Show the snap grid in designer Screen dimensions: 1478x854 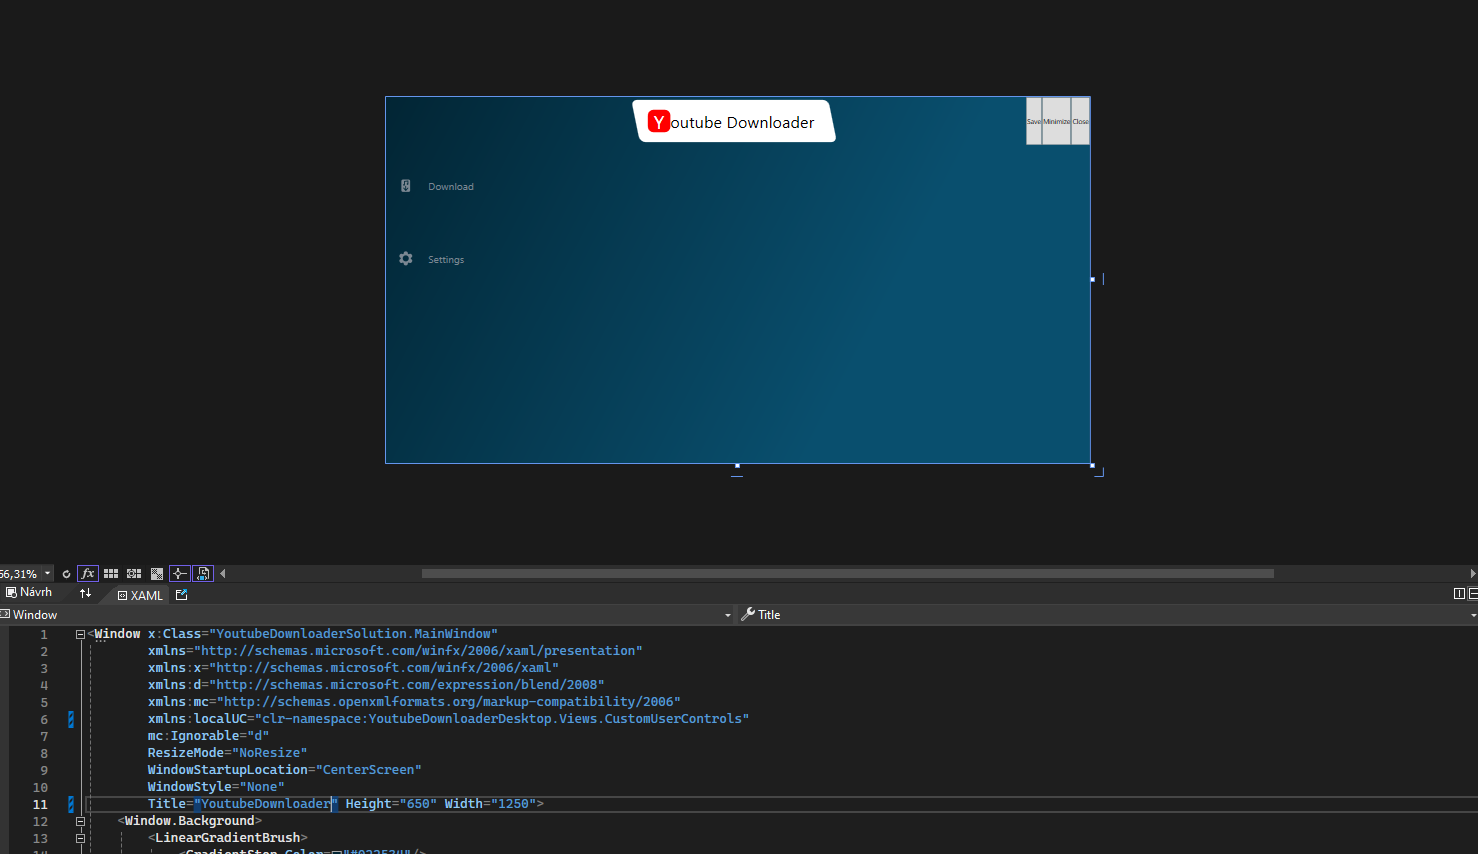tap(111, 574)
